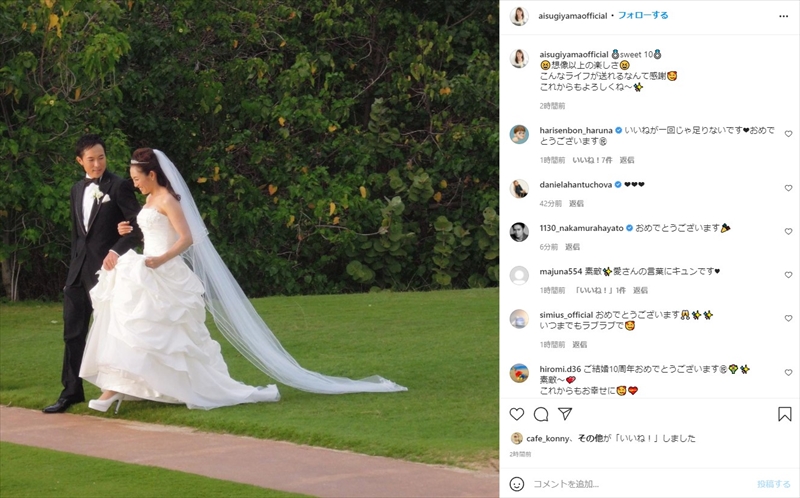Share post via paper plane icon
The image size is (800, 498).
pos(565,414)
